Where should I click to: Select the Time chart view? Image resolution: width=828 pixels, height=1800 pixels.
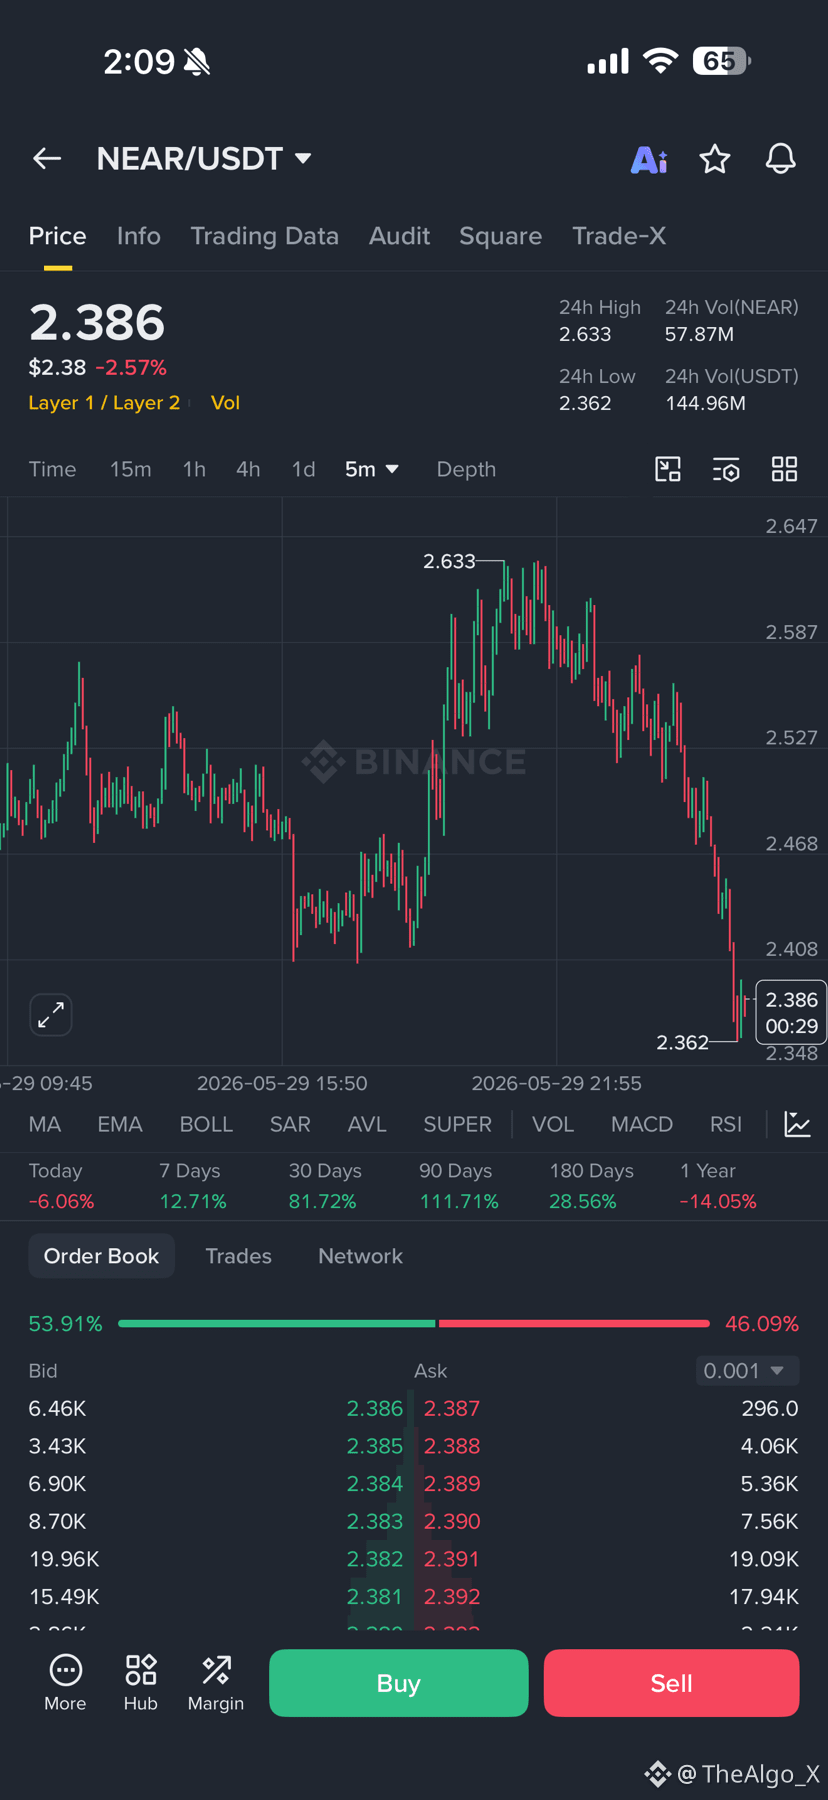click(52, 469)
